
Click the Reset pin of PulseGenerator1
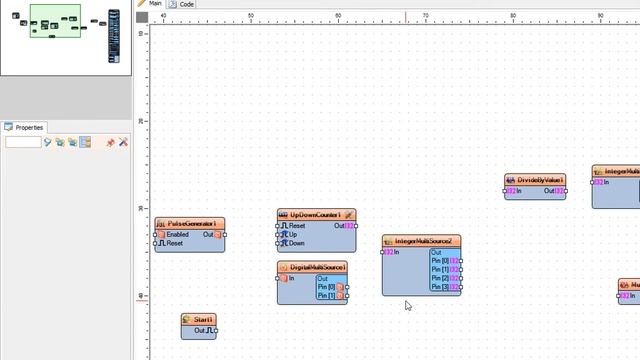[155, 243]
